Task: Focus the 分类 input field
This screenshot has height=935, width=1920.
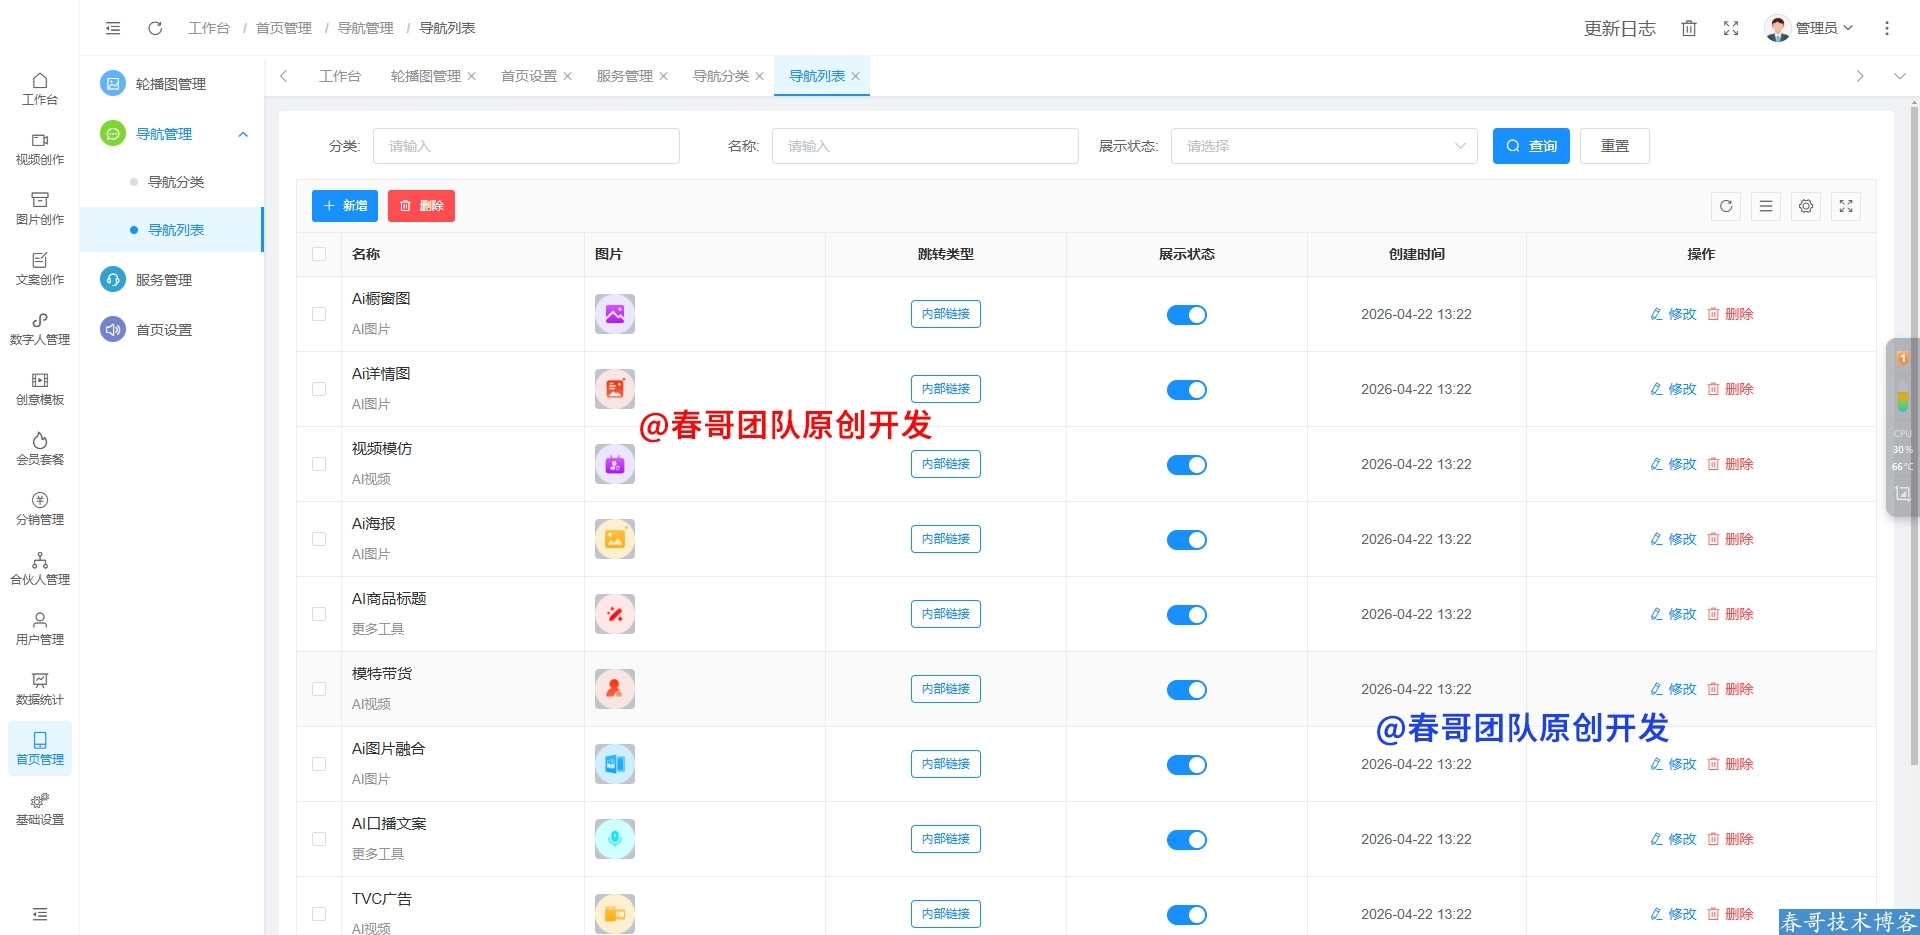Action: 526,146
